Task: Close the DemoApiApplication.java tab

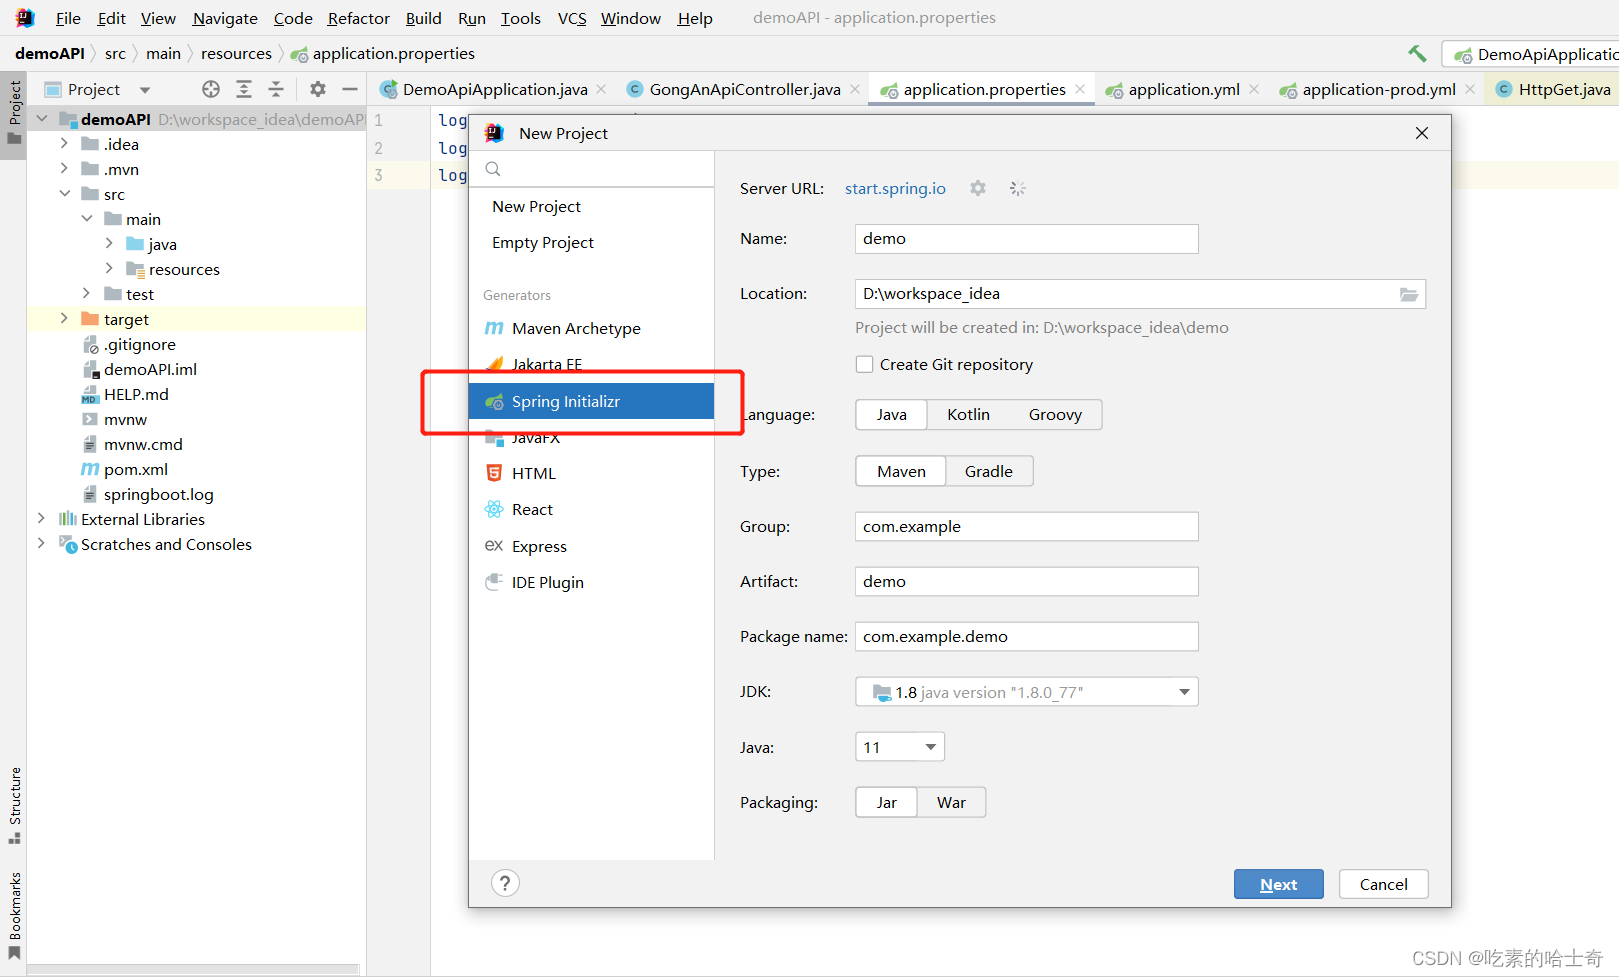Action: tap(601, 89)
